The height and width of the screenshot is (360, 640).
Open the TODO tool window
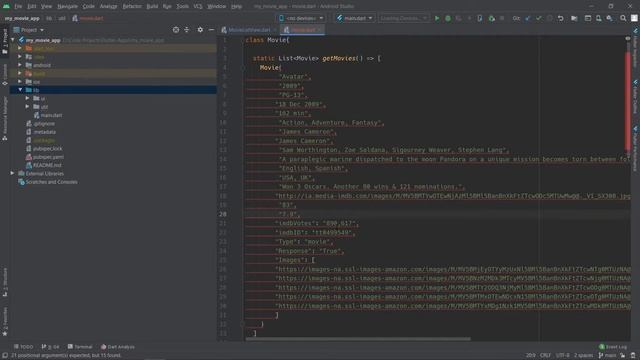click(x=23, y=347)
